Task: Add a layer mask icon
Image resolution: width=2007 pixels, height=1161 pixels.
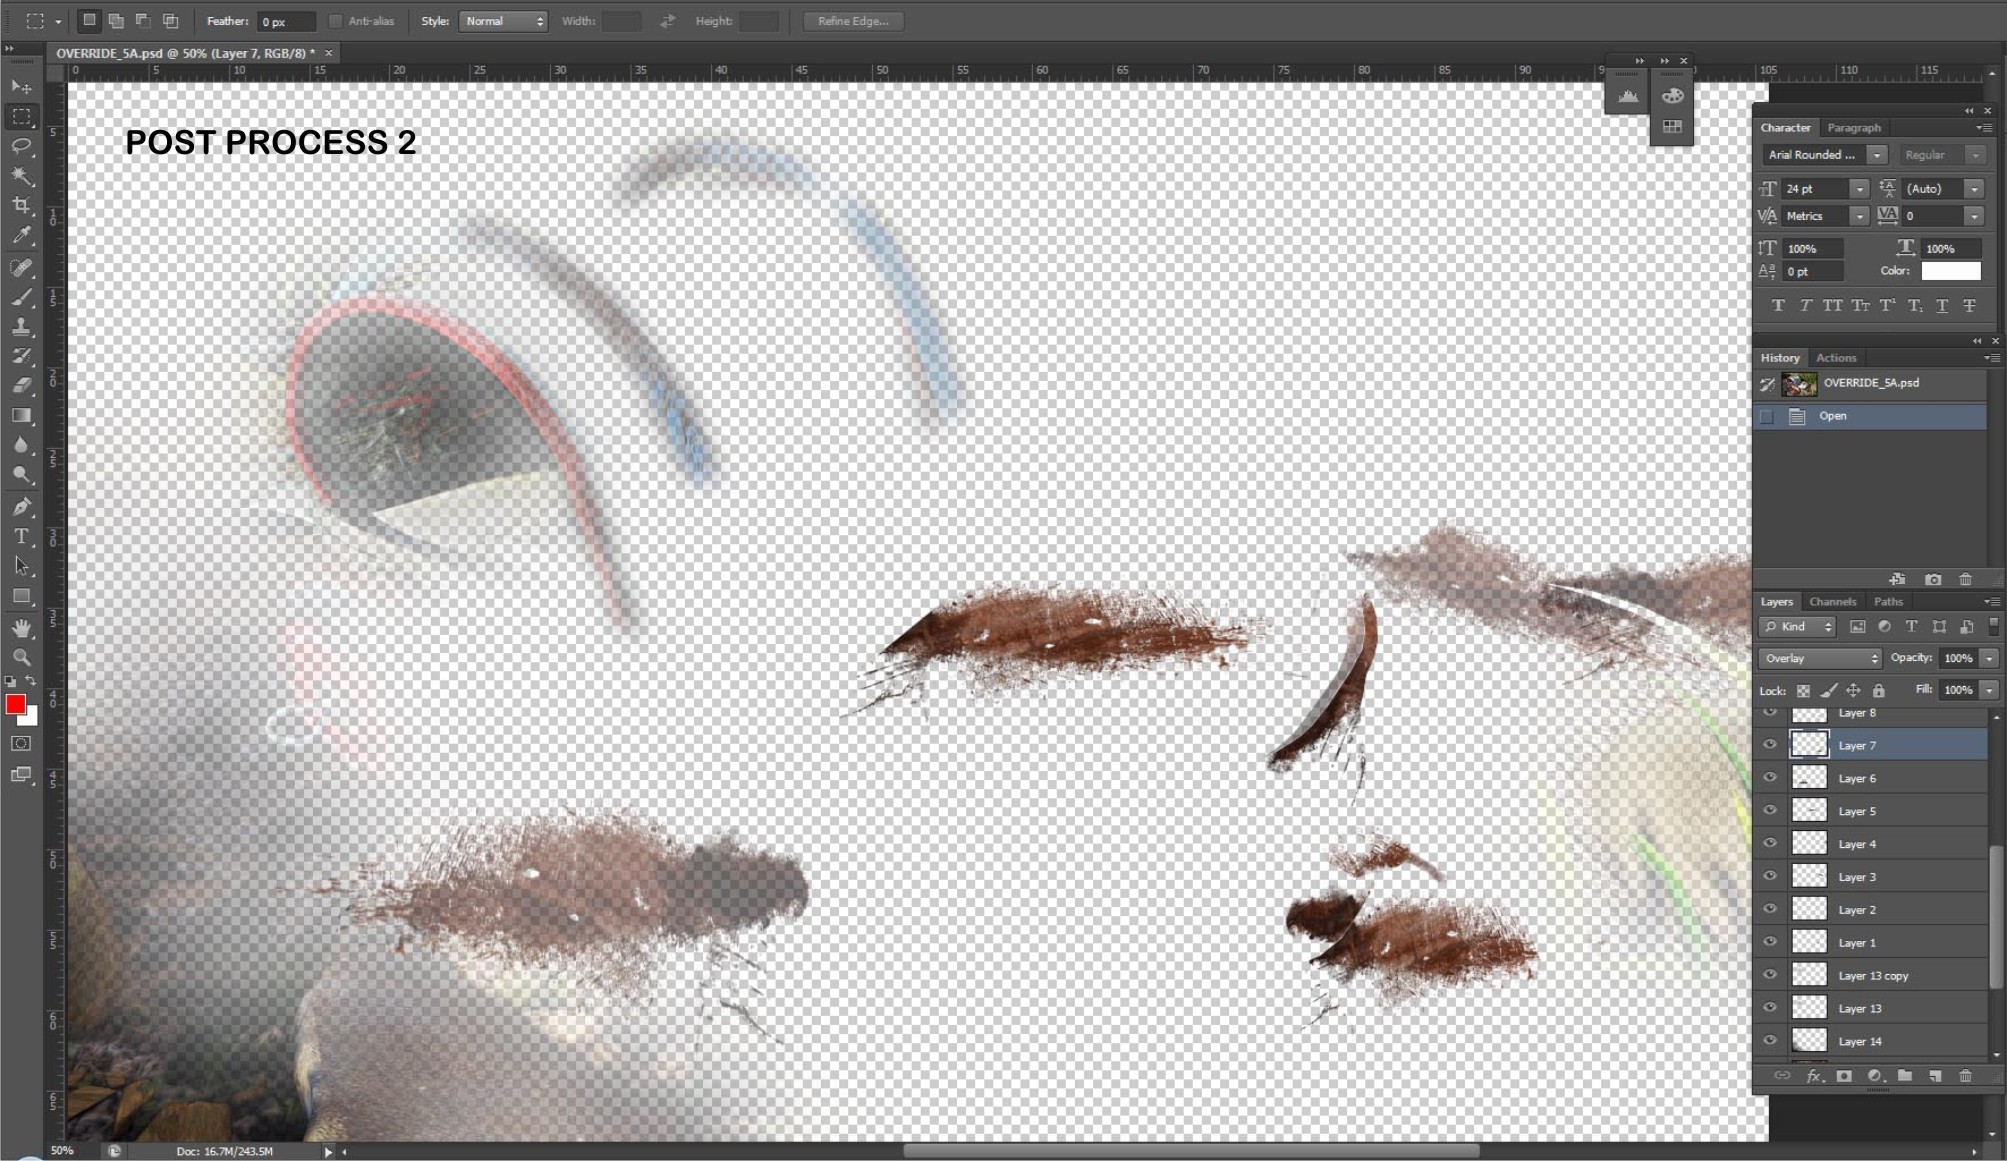Action: point(1844,1076)
